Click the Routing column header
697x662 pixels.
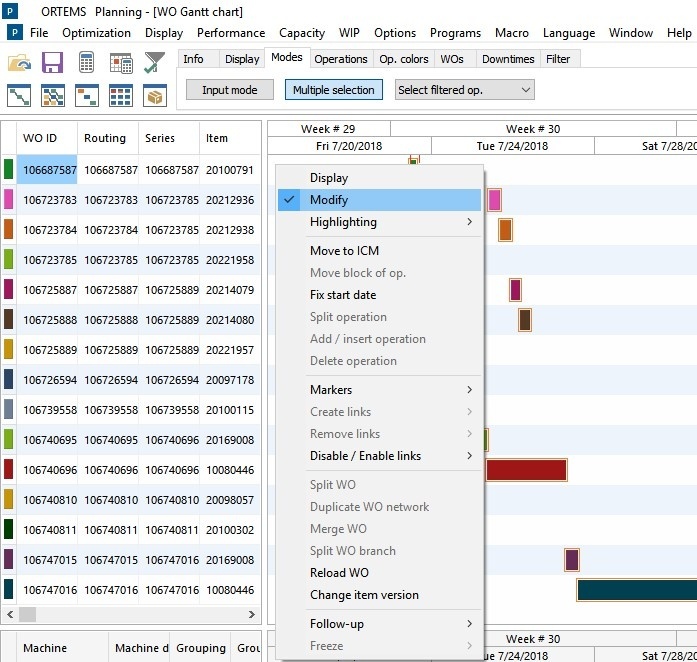(108, 138)
